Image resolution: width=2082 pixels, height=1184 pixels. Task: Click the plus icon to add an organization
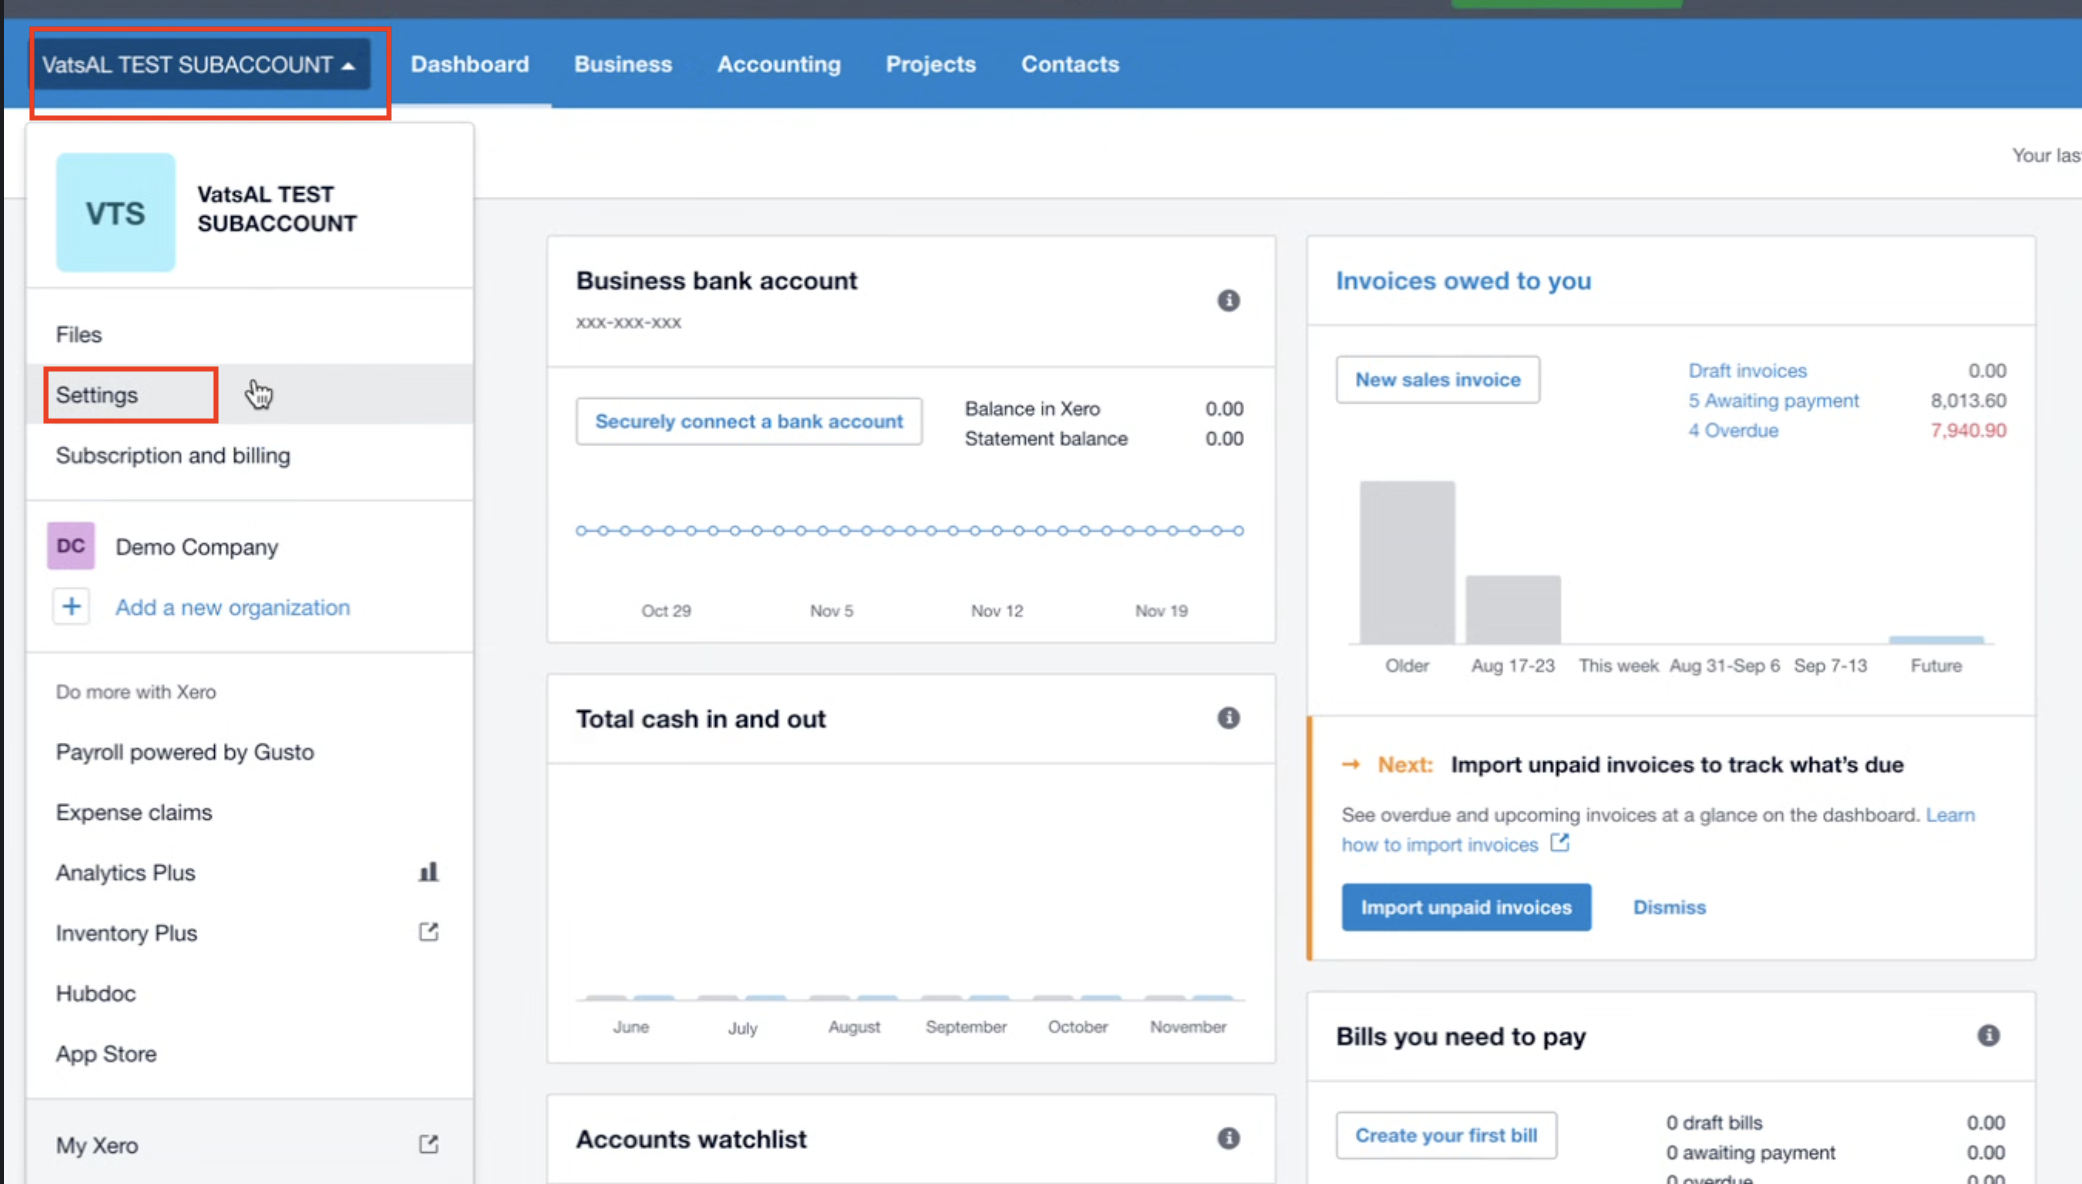pyautogui.click(x=71, y=607)
